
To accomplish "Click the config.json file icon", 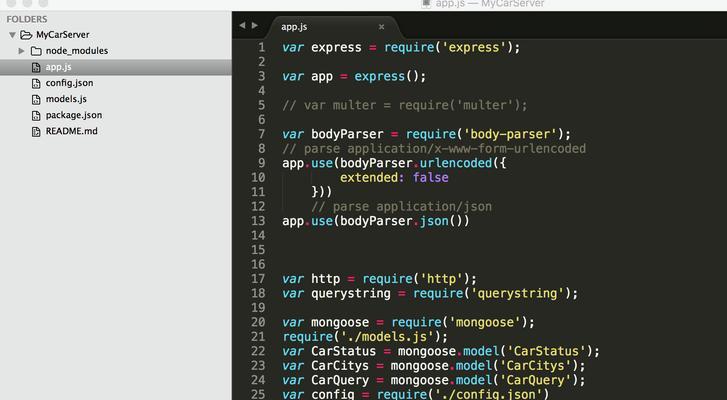I will pyautogui.click(x=36, y=83).
